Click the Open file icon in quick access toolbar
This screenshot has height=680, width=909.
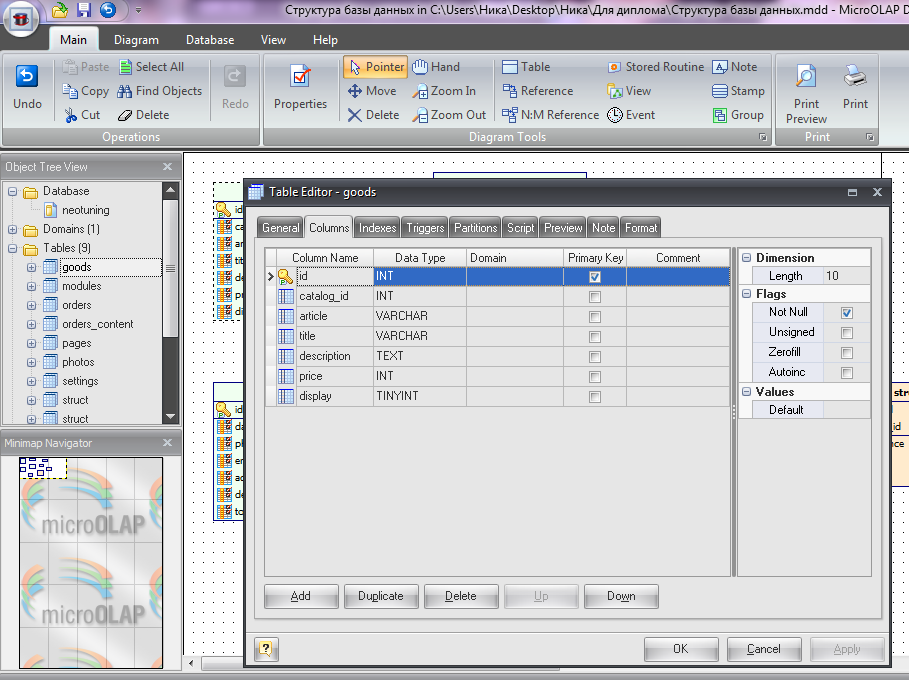click(60, 10)
